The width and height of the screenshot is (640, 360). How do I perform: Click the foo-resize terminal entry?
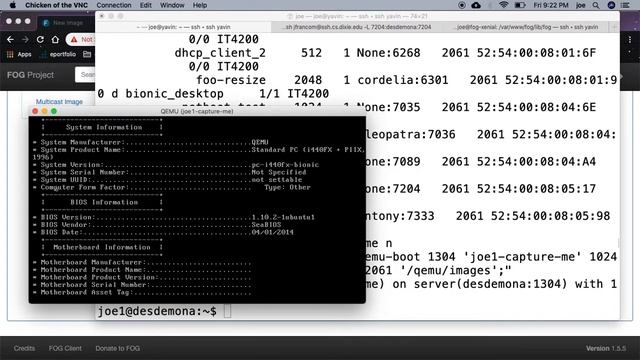tap(231, 80)
